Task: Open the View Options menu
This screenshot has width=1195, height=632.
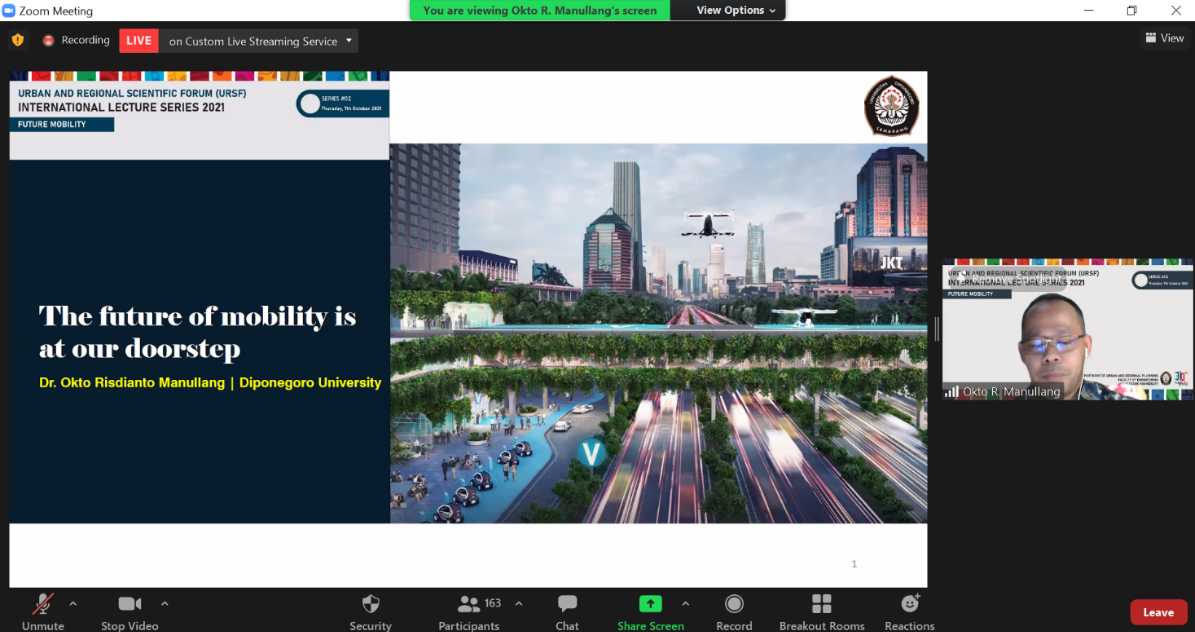Action: pyautogui.click(x=737, y=10)
